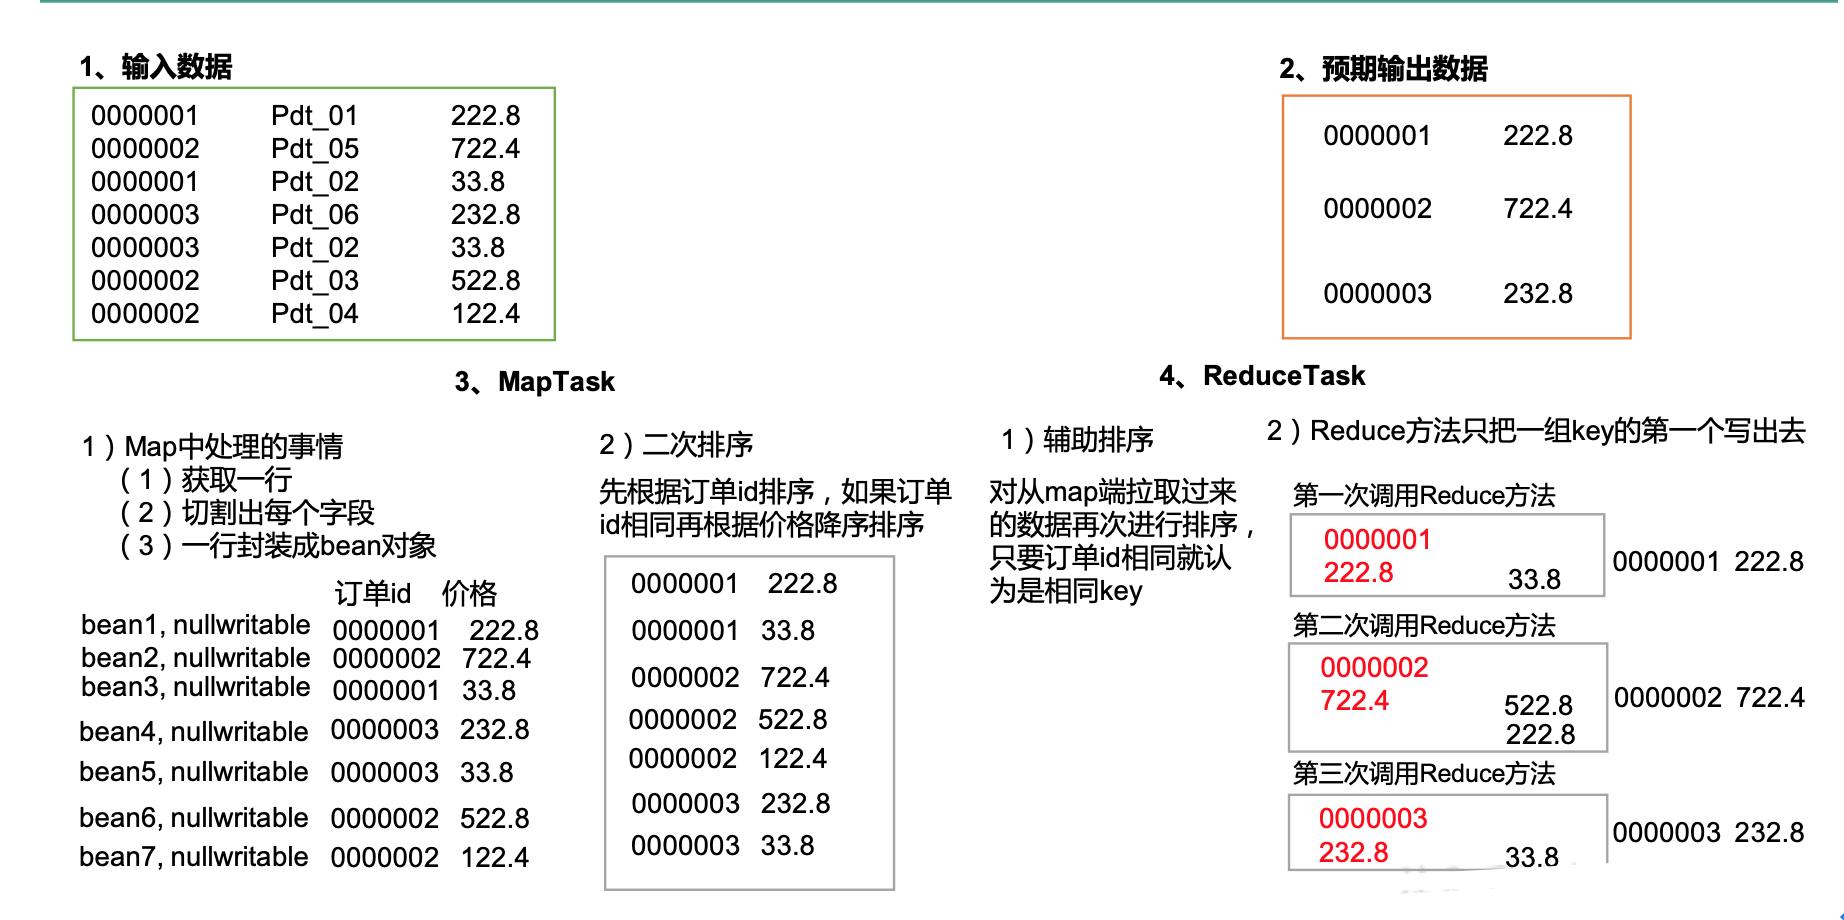Click the step "（2）切割出每个字段"

click(x=246, y=513)
